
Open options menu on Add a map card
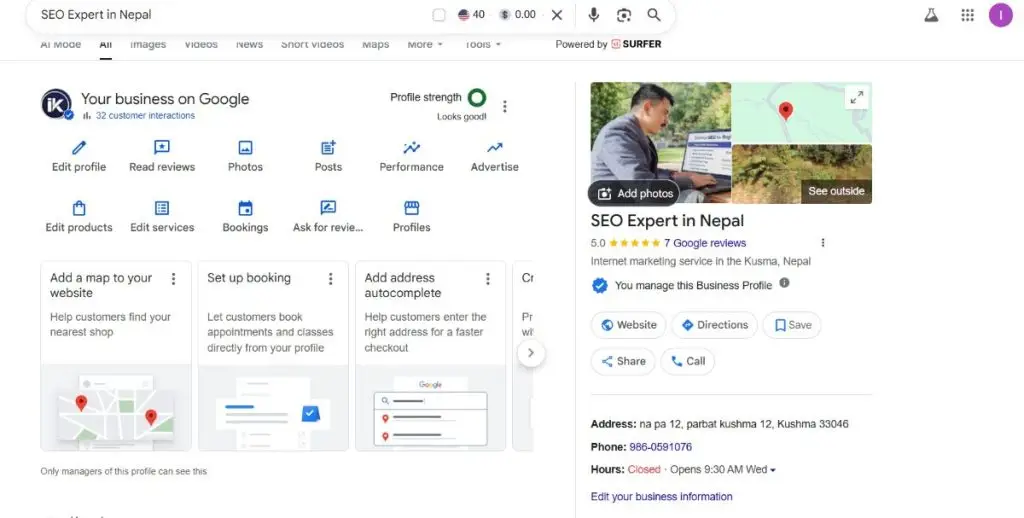pyautogui.click(x=173, y=279)
